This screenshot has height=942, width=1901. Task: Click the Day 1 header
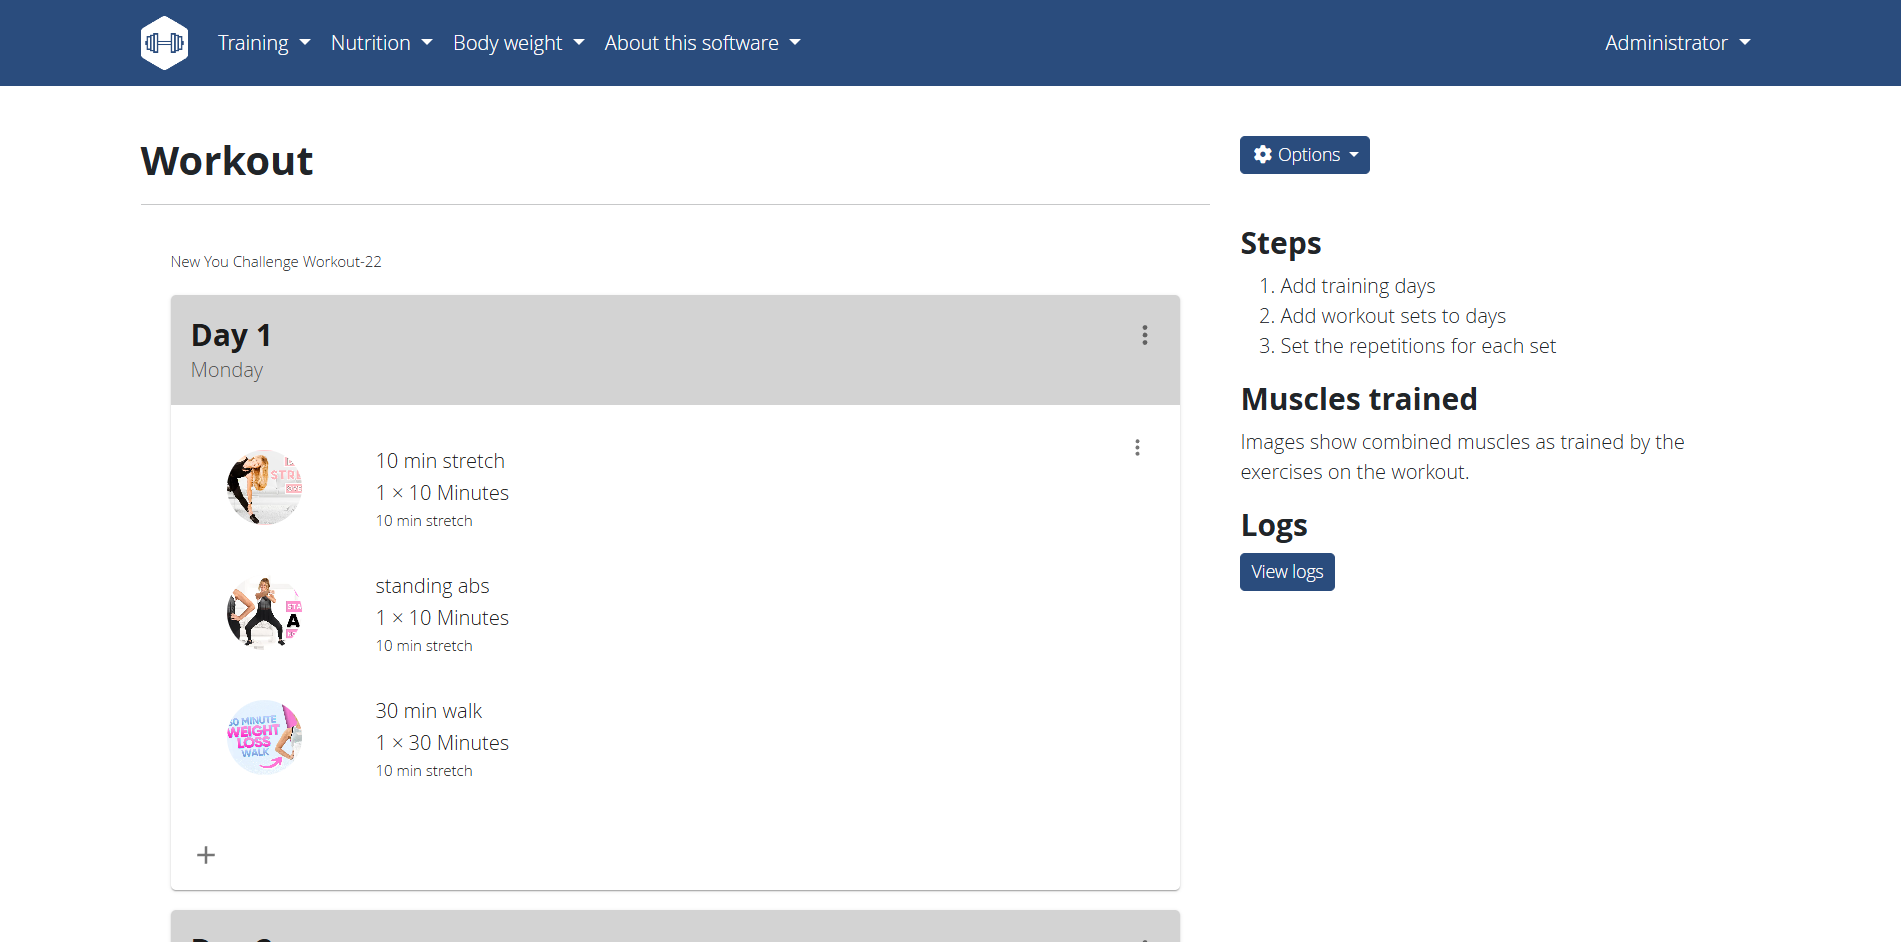tap(231, 336)
